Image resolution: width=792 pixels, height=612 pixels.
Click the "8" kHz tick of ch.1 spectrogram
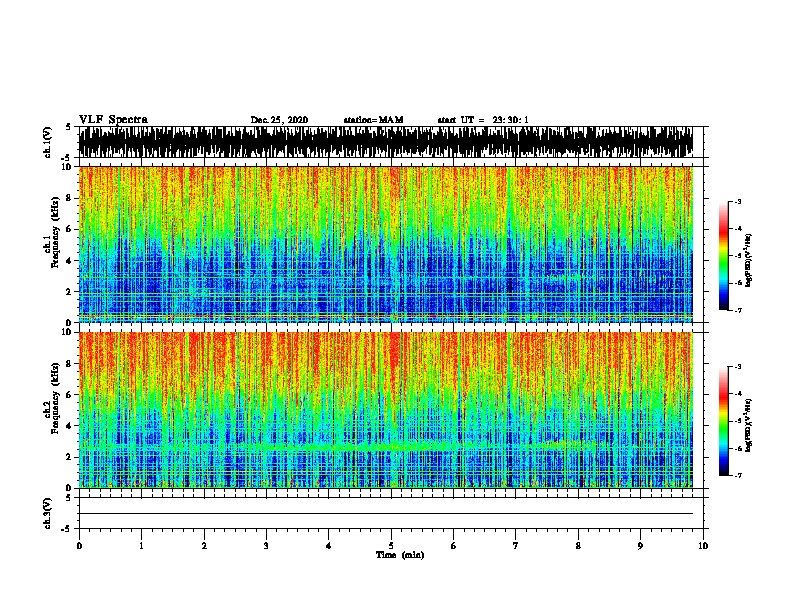pyautogui.click(x=69, y=198)
